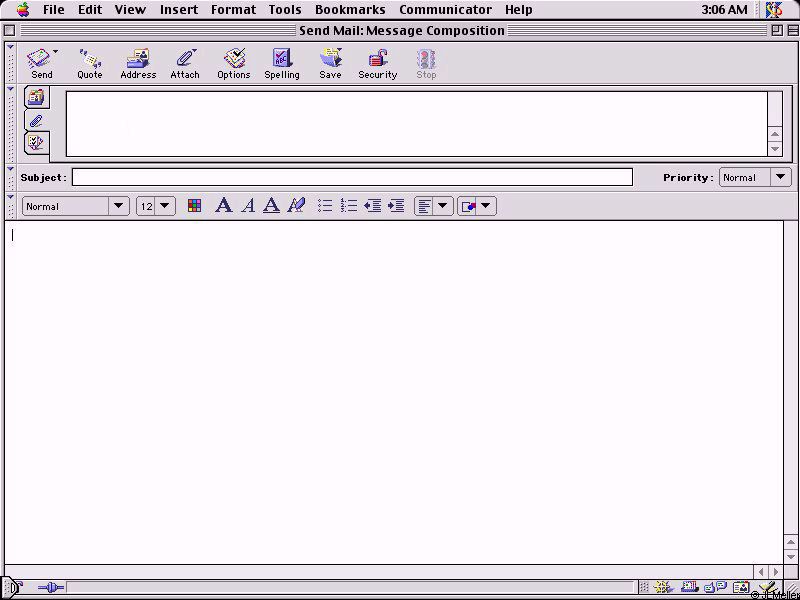The height and width of the screenshot is (600, 800).
Task: Open the Bookmarks menu
Action: [x=350, y=10]
